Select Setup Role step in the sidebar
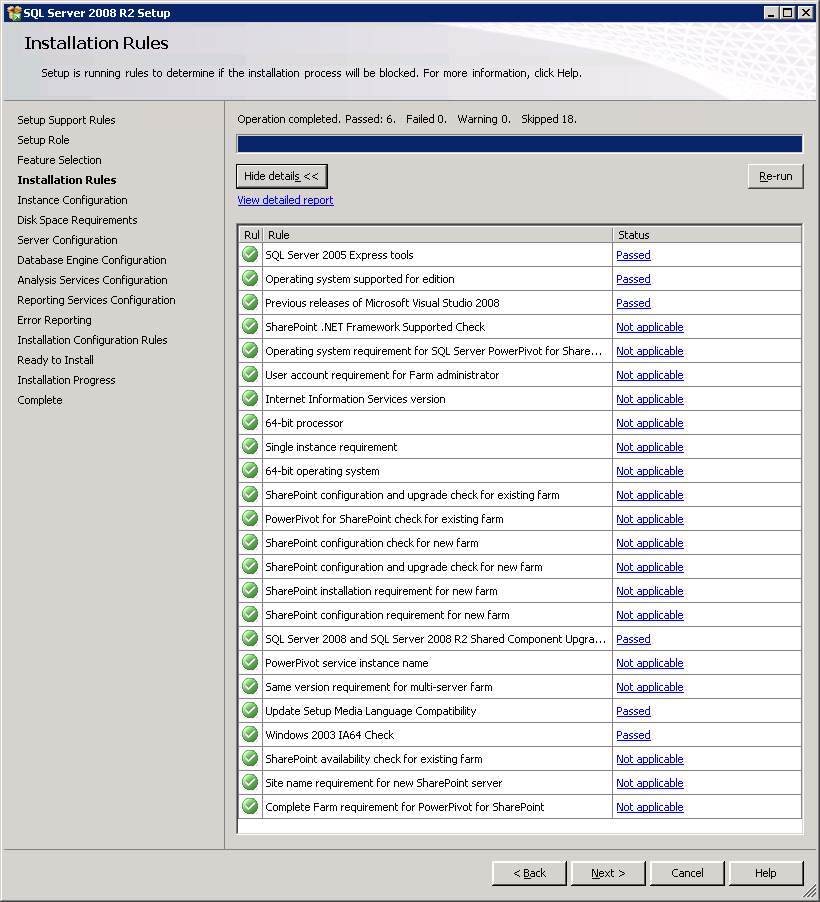 tap(43, 140)
